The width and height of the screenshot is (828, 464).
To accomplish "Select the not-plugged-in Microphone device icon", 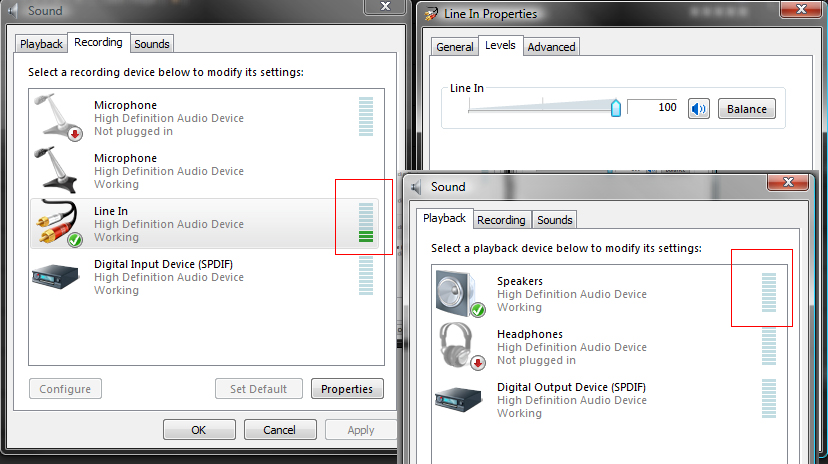I will point(58,117).
